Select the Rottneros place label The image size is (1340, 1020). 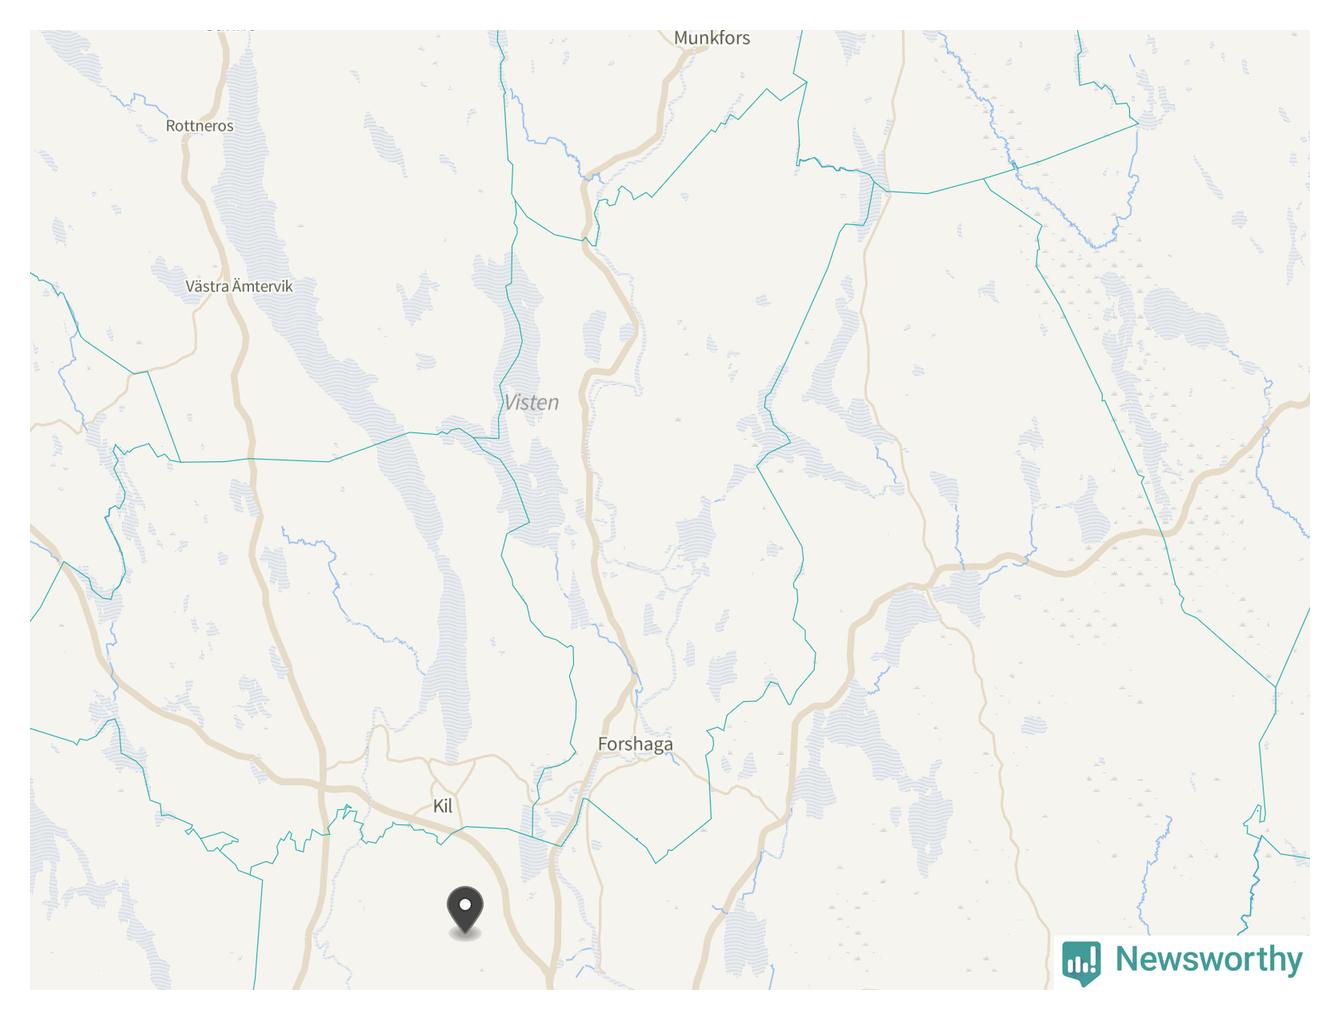pos(199,126)
